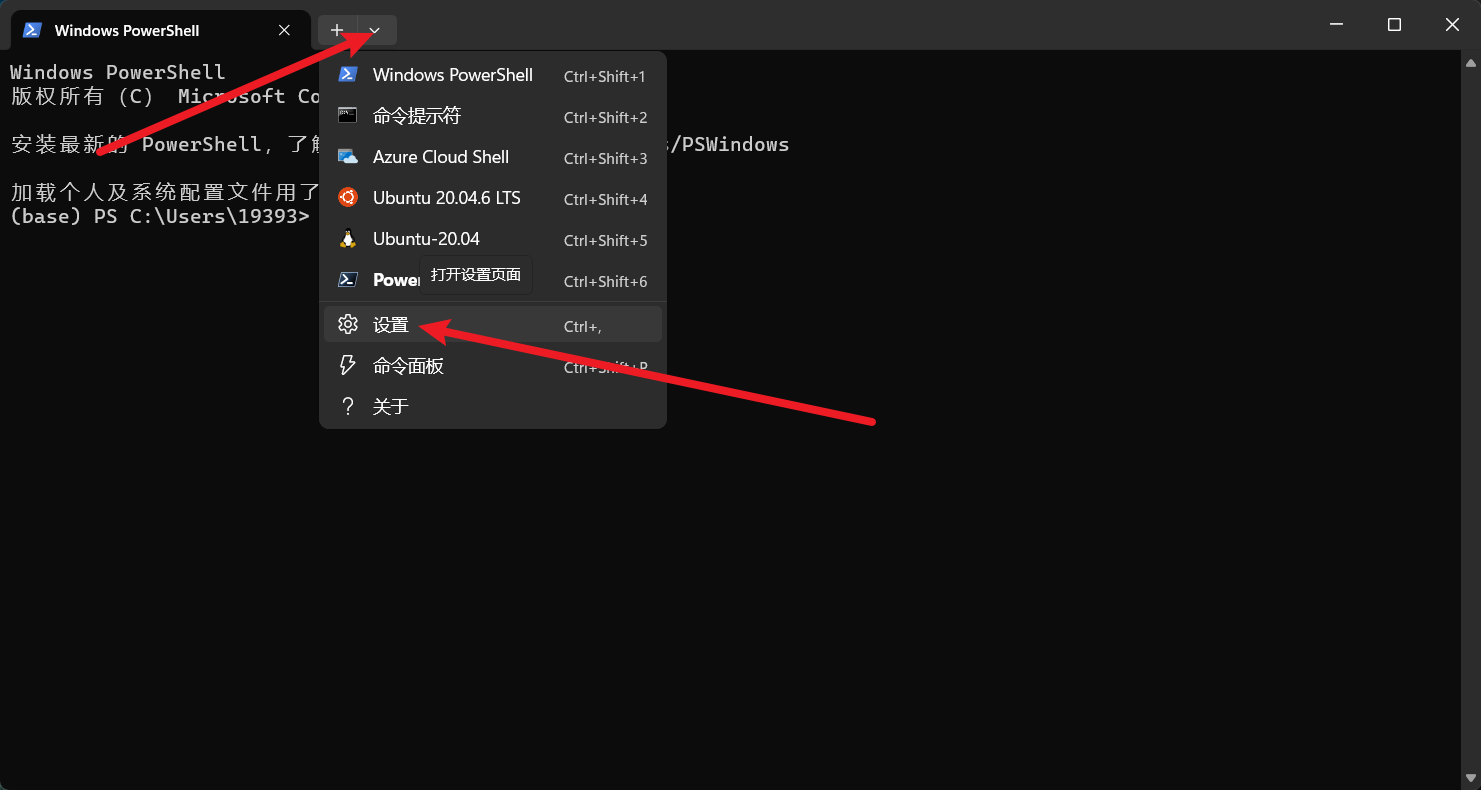1481x790 pixels.
Task: Click the 打开设置页面 tooltip
Action: click(x=476, y=275)
